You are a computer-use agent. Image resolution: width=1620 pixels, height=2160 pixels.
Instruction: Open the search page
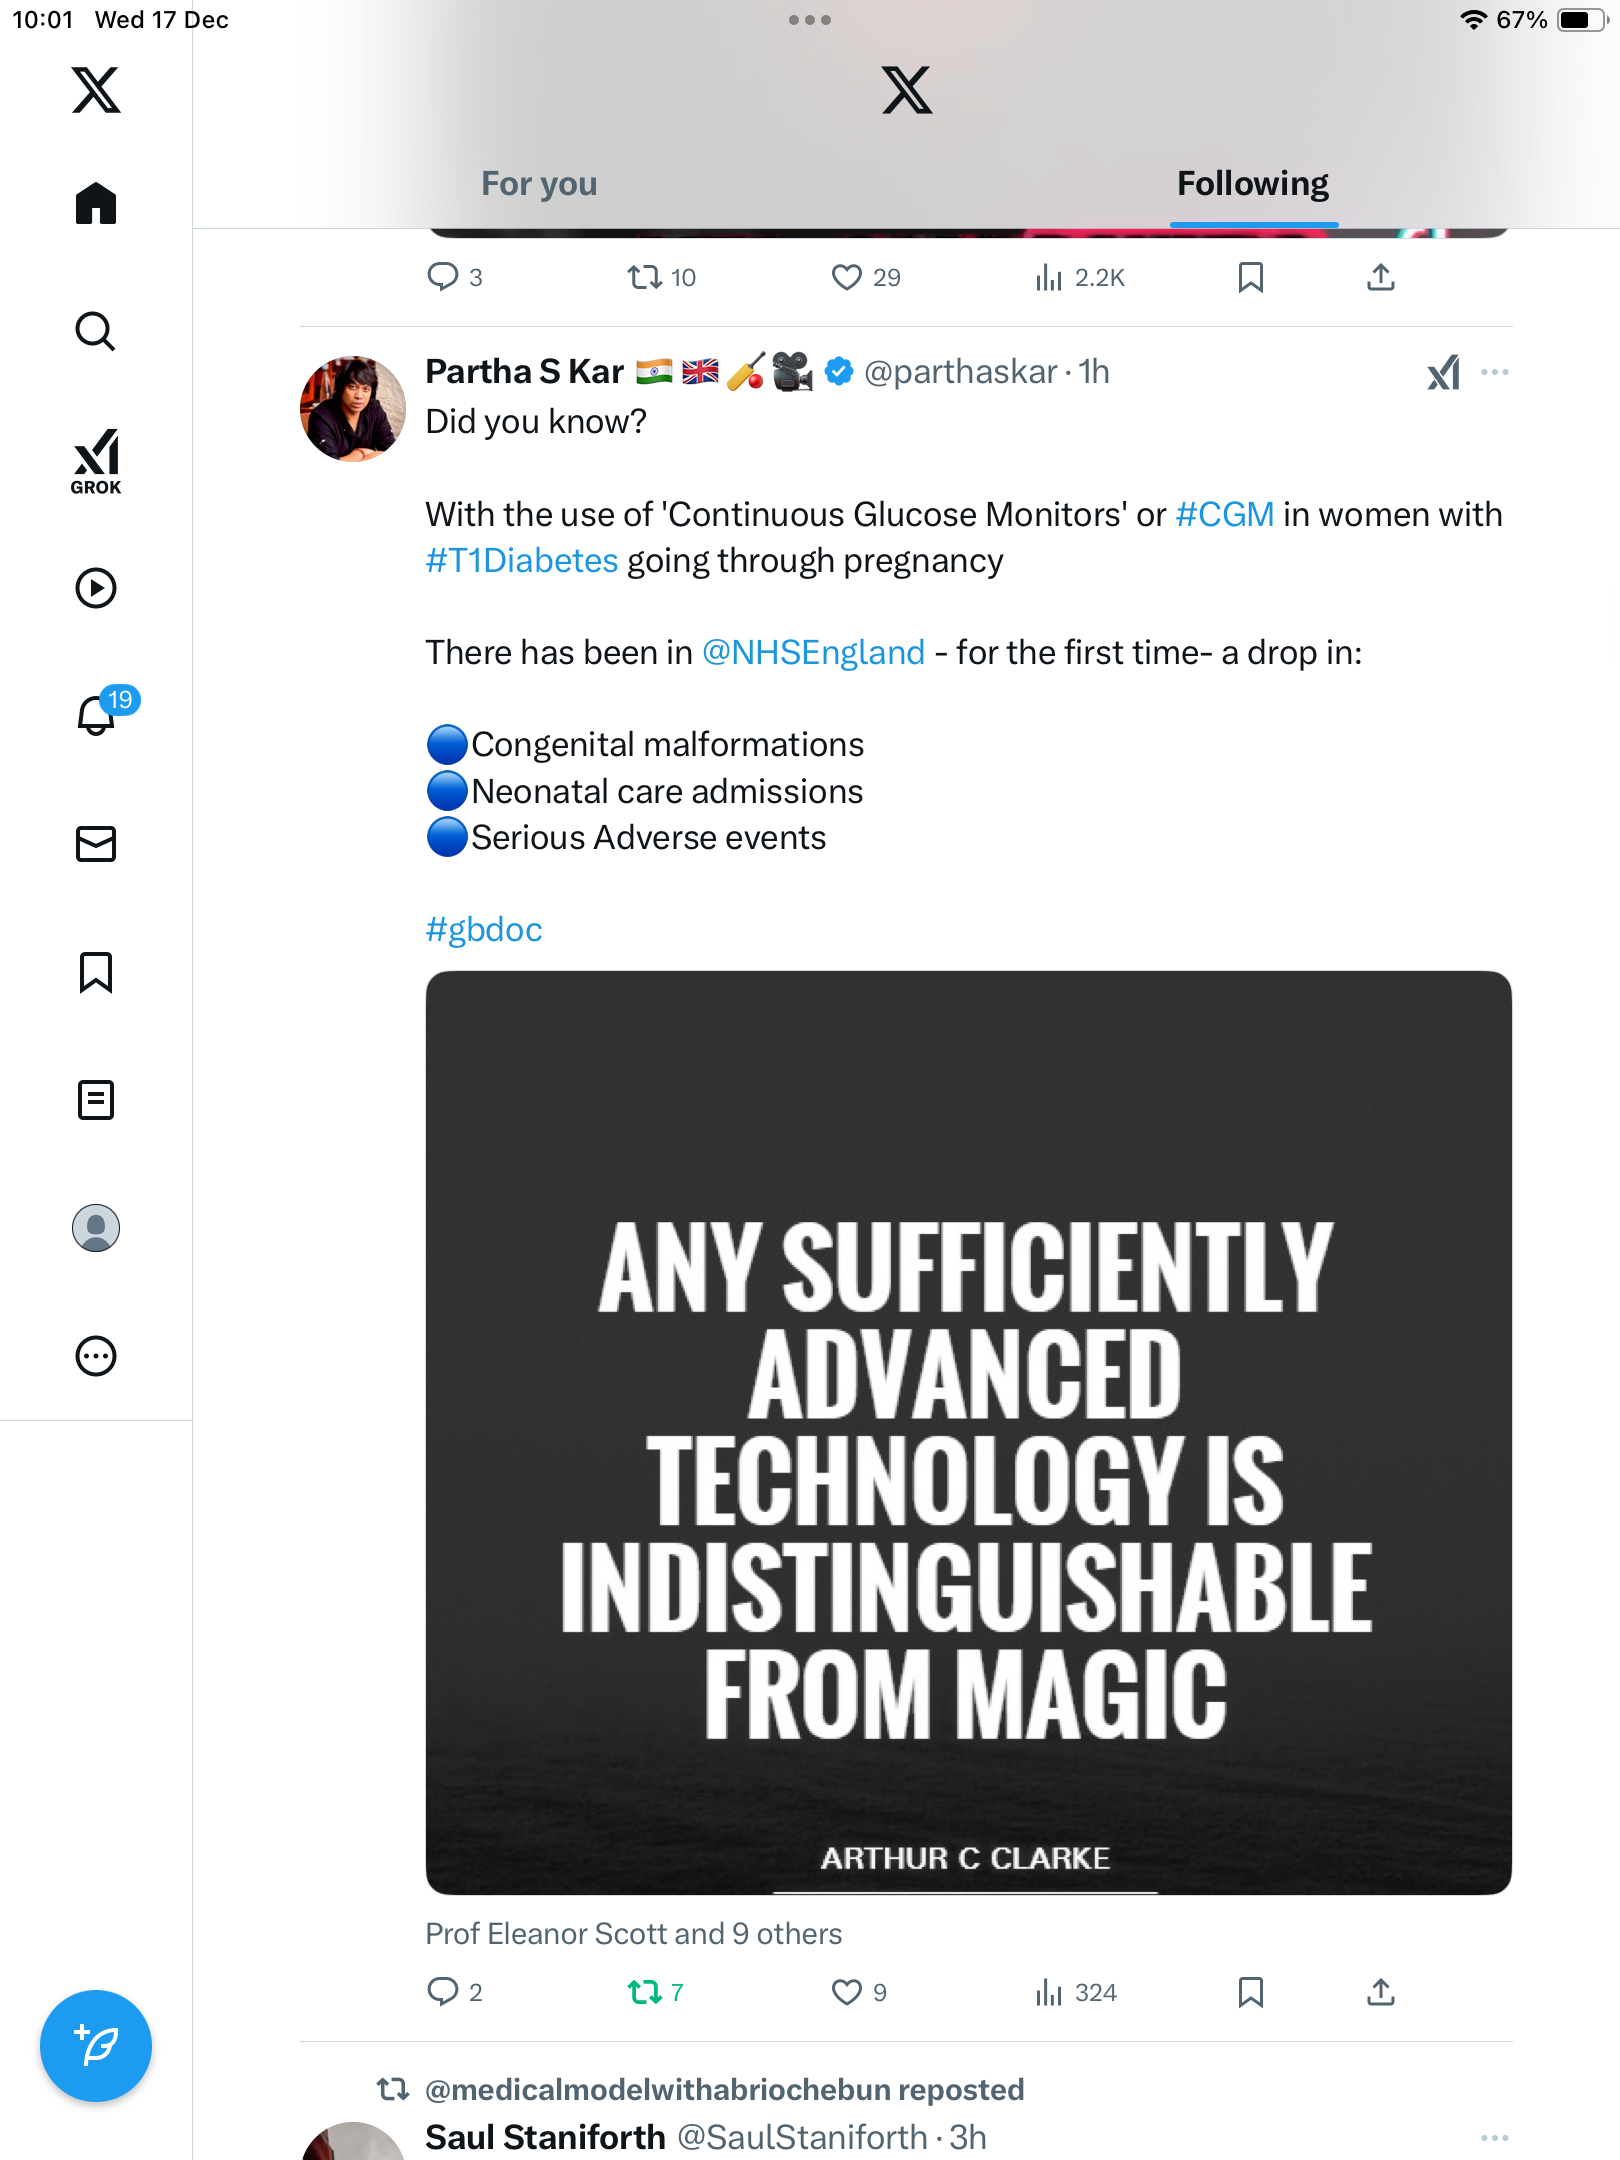tap(96, 332)
